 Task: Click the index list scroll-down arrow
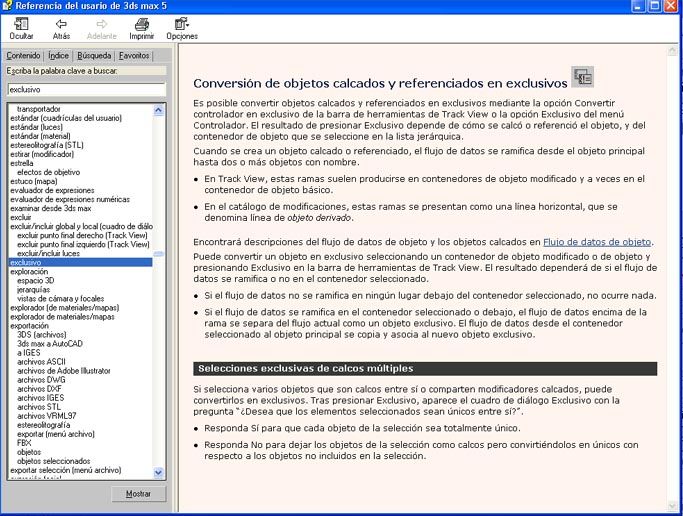click(x=159, y=472)
